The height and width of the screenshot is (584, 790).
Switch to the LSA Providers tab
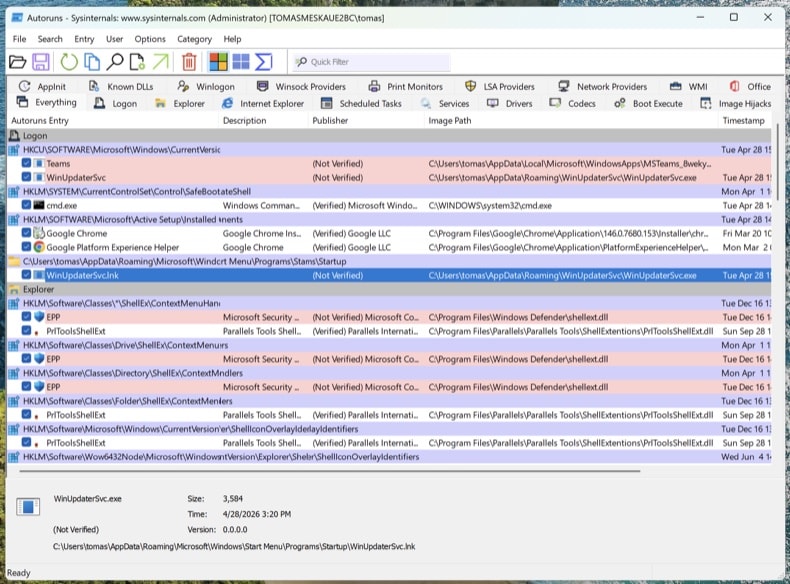(x=500, y=87)
